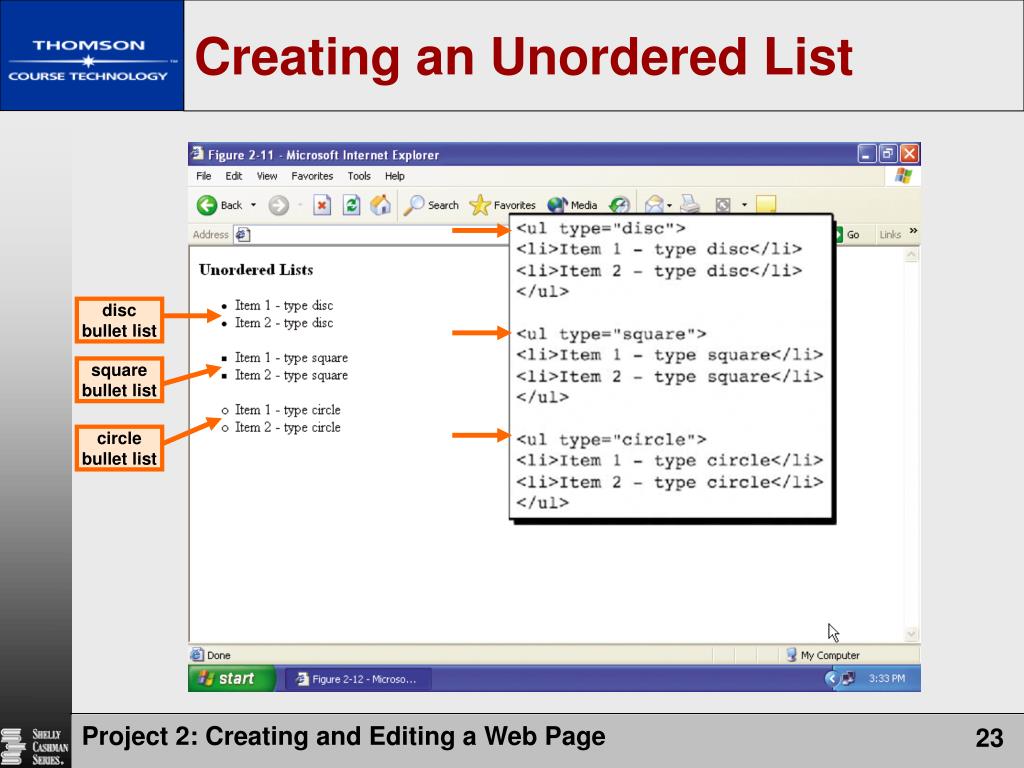Open the Edit menu
Image resolution: width=1024 pixels, height=768 pixels.
point(234,176)
